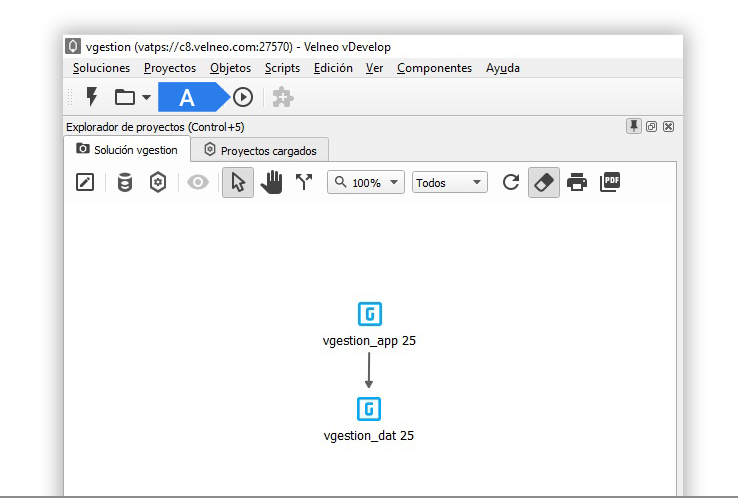Click the Velneo app icon in title bar
Image resolution: width=738 pixels, height=498 pixels.
tap(73, 47)
